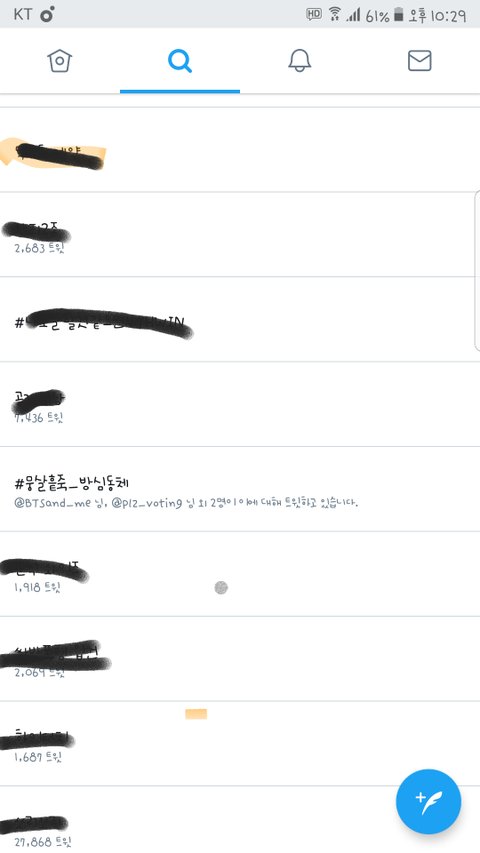The width and height of the screenshot is (480, 853).
Task: Tap the signal strength bars icon
Action: [x=353, y=15]
